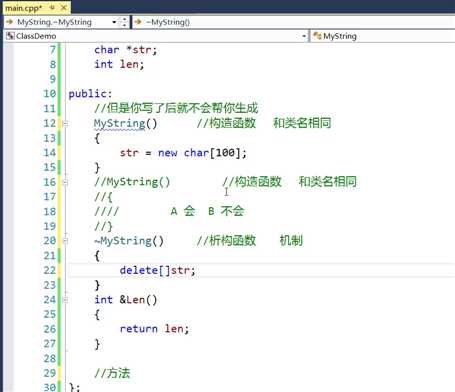The width and height of the screenshot is (455, 392).
Task: Collapse the MyString() constructor at line 12
Action: click(65, 124)
